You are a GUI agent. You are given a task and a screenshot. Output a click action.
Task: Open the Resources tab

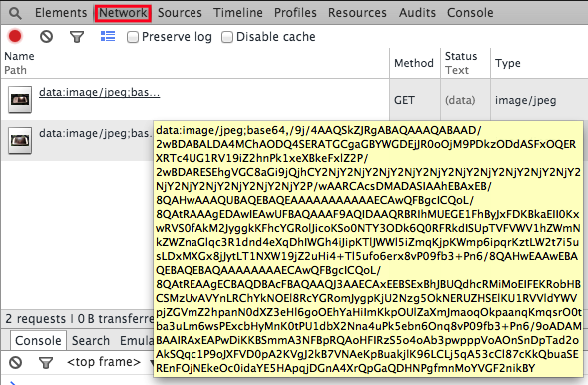[357, 13]
